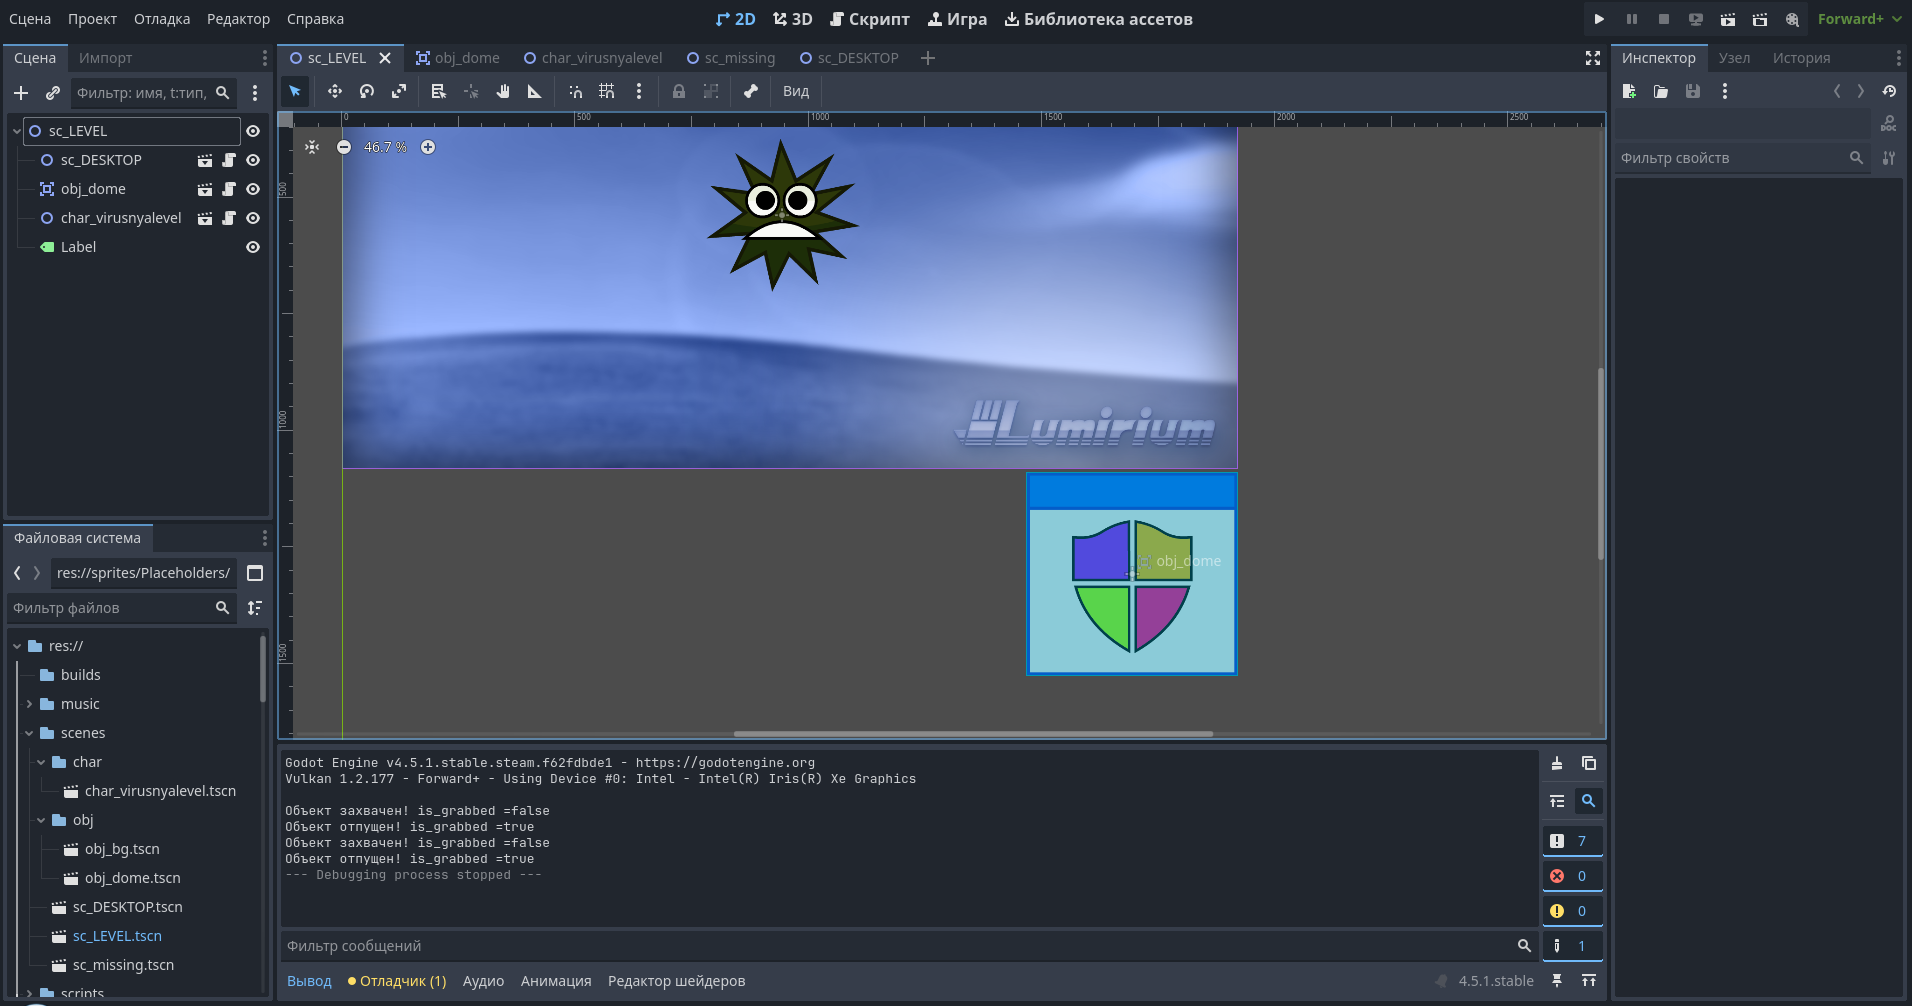The width and height of the screenshot is (1912, 1006).
Task: Activate the Ruler measurement tool
Action: 535,91
